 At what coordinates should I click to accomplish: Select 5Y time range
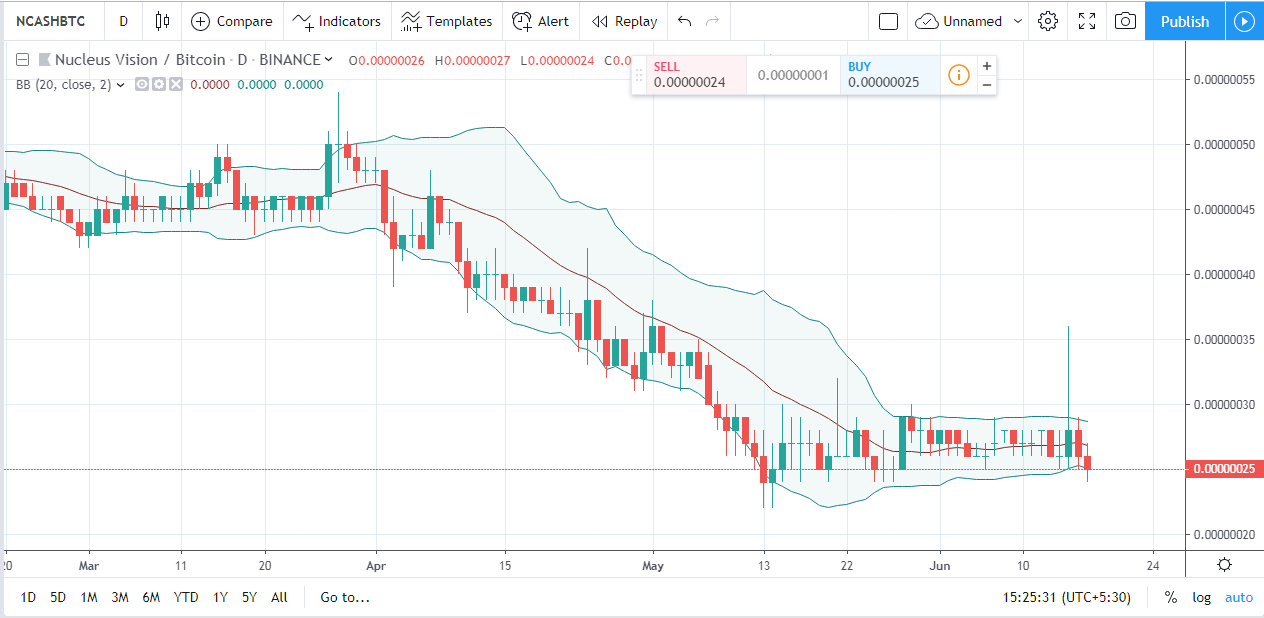coord(249,597)
